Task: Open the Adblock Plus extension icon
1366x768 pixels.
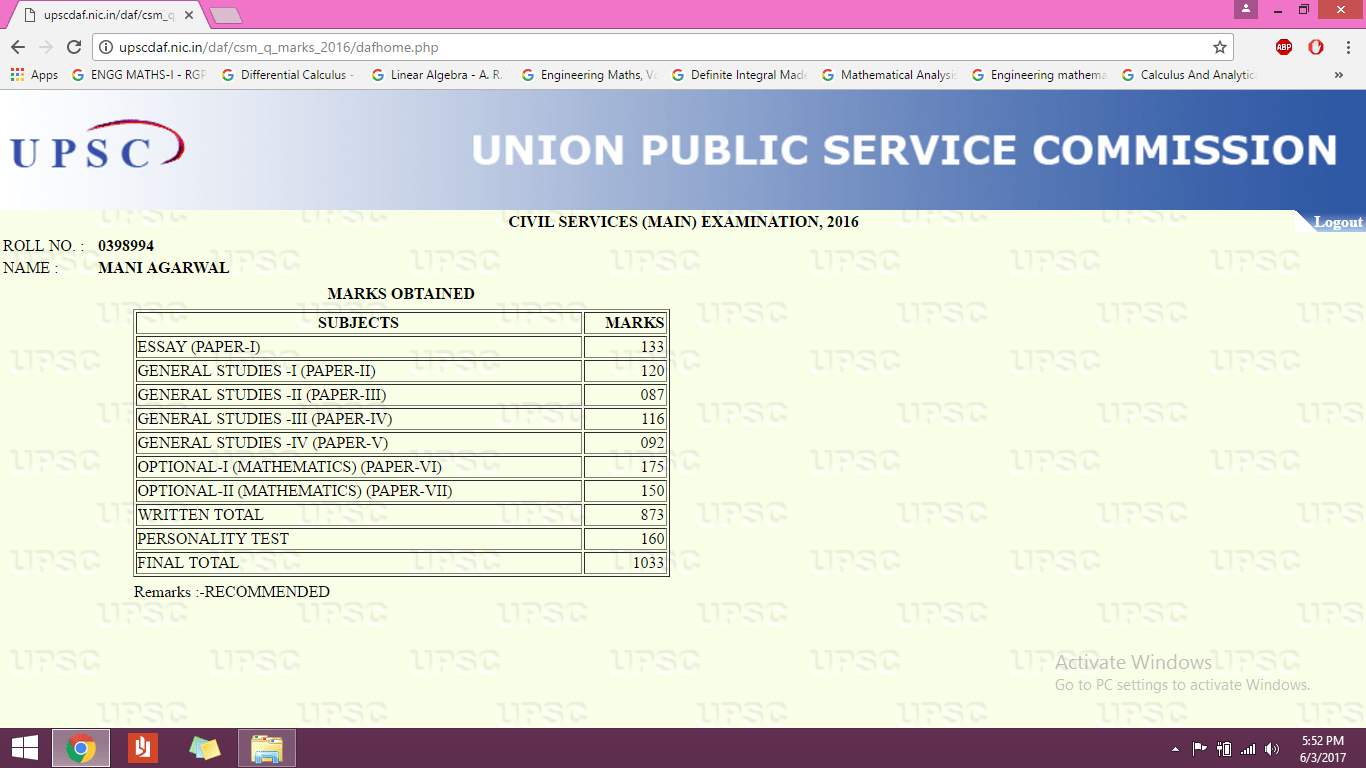Action: point(1284,47)
